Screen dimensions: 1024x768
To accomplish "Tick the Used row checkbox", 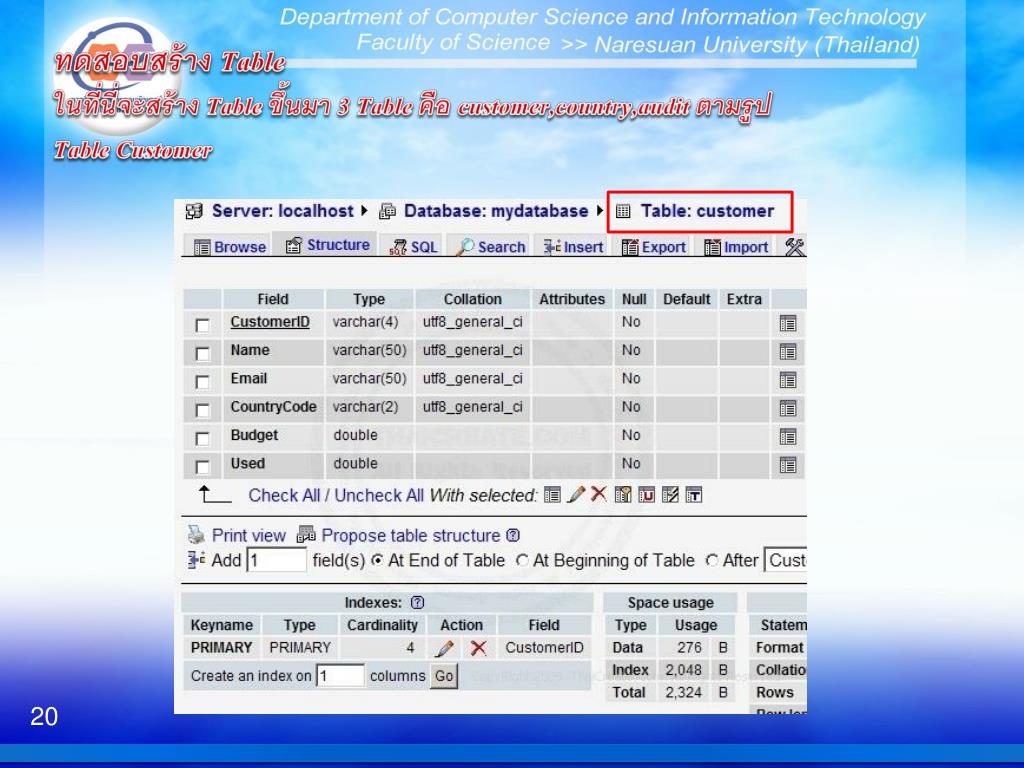I will (x=202, y=466).
